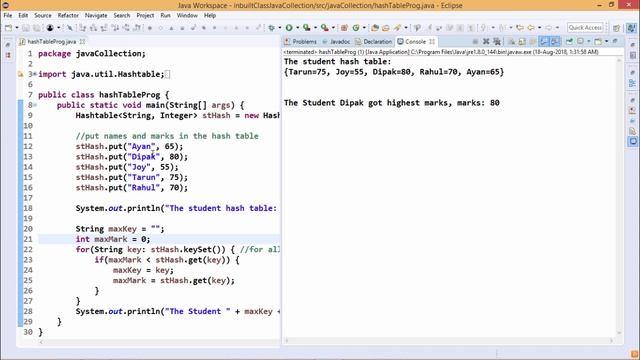The height and width of the screenshot is (360, 640).
Task: Open the Search toolbar dropdown arrow
Action: [x=406, y=28]
